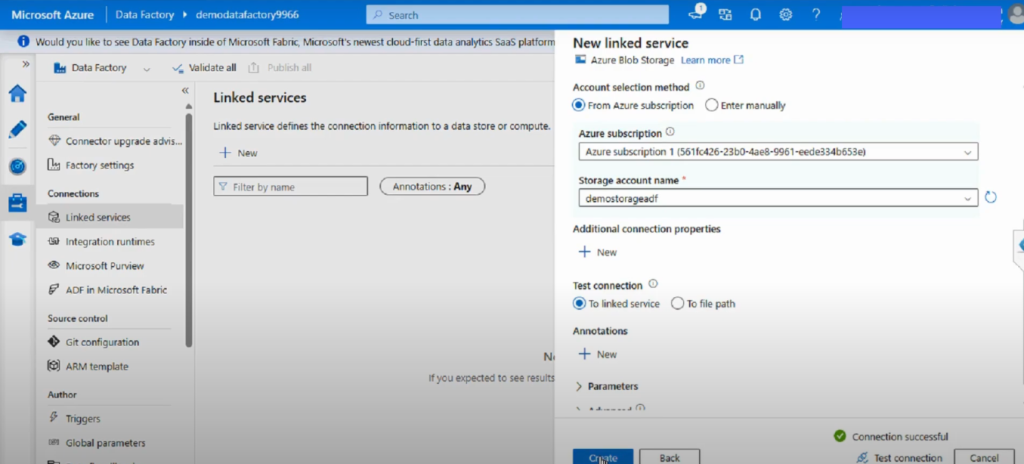Open the Learning center graduation cap icon

click(x=18, y=239)
